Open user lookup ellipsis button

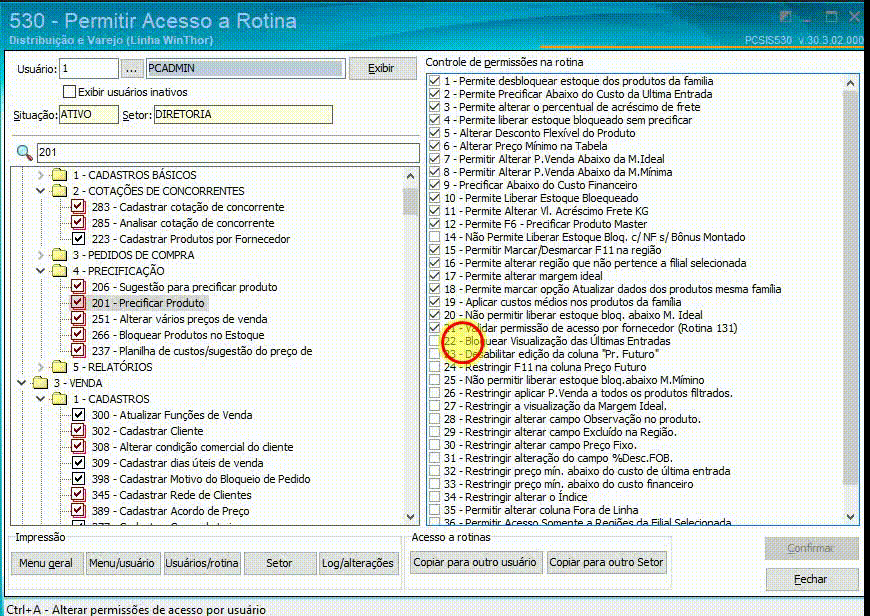click(131, 69)
